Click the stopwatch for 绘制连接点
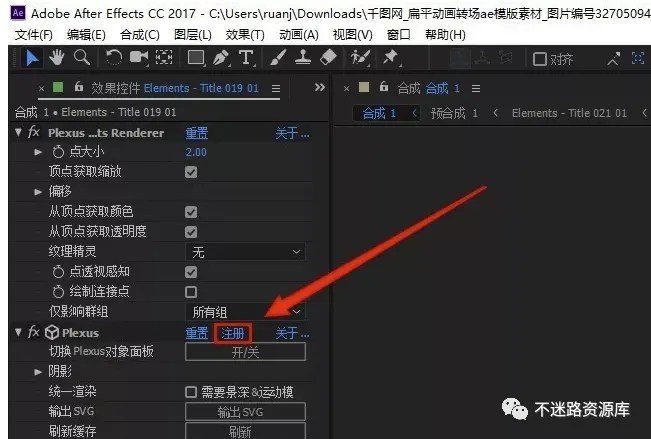Viewport: 651px width, 439px height. coord(58,292)
